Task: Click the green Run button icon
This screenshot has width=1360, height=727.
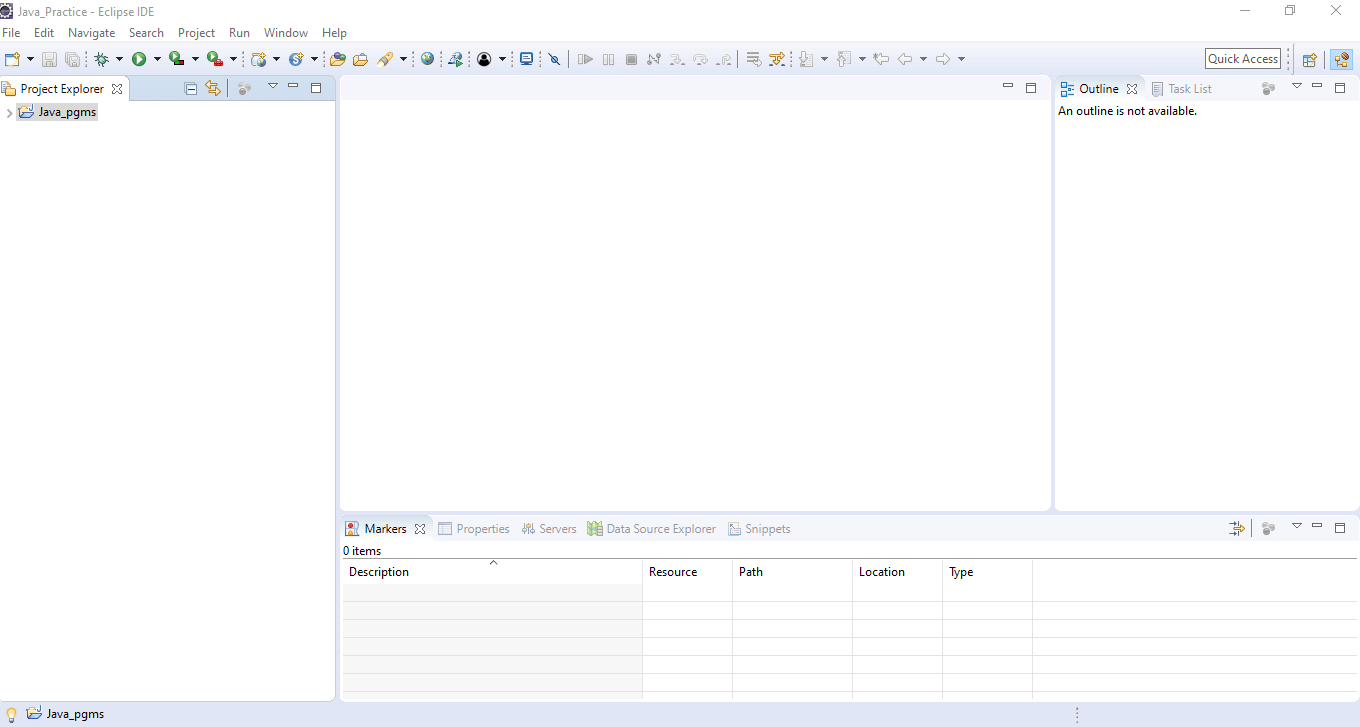Action: (x=139, y=59)
